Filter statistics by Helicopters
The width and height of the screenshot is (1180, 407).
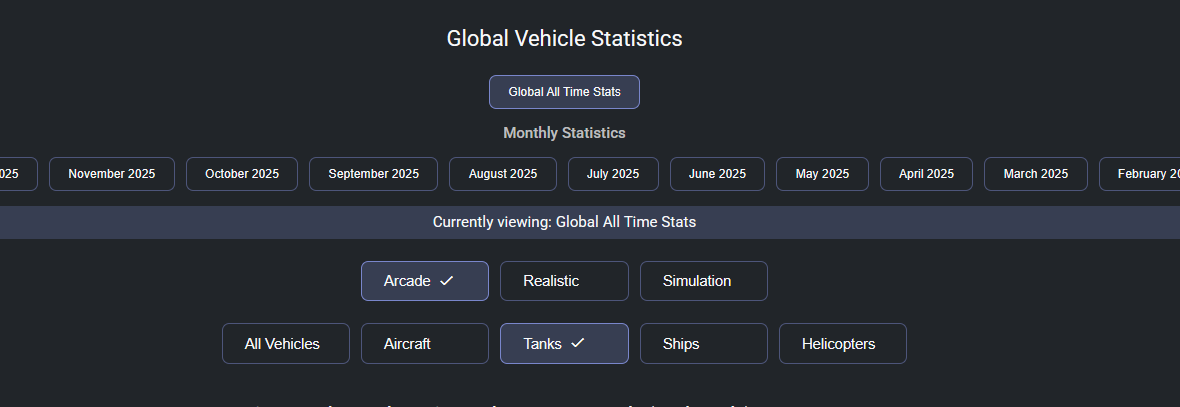click(842, 344)
